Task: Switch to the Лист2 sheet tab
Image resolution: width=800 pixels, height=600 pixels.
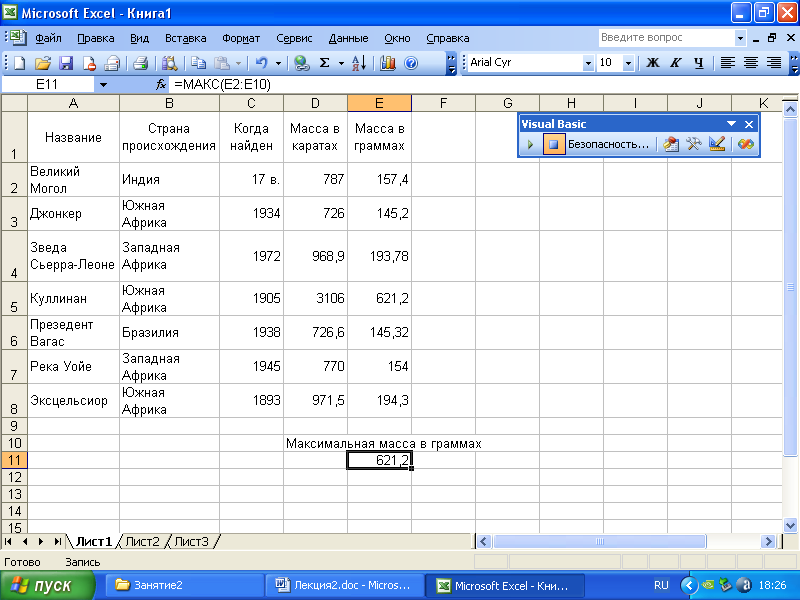Action: click(x=142, y=541)
